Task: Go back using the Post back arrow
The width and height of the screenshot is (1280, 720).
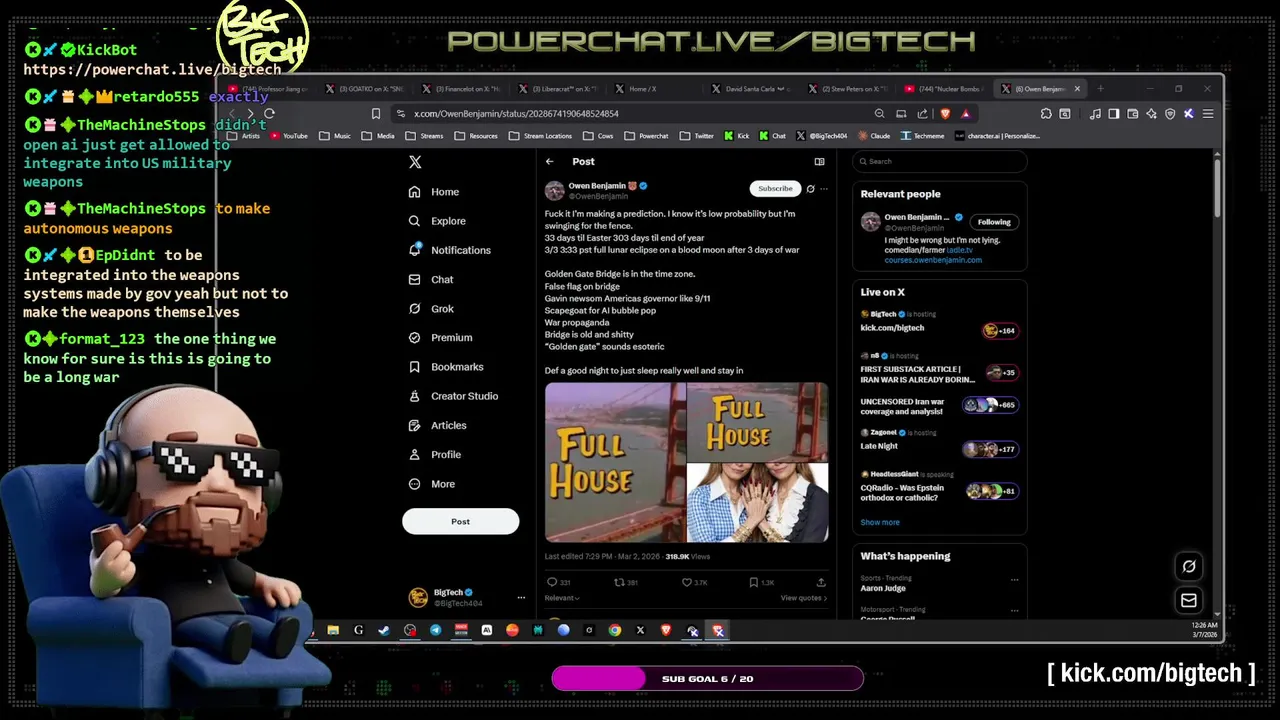Action: (x=549, y=161)
